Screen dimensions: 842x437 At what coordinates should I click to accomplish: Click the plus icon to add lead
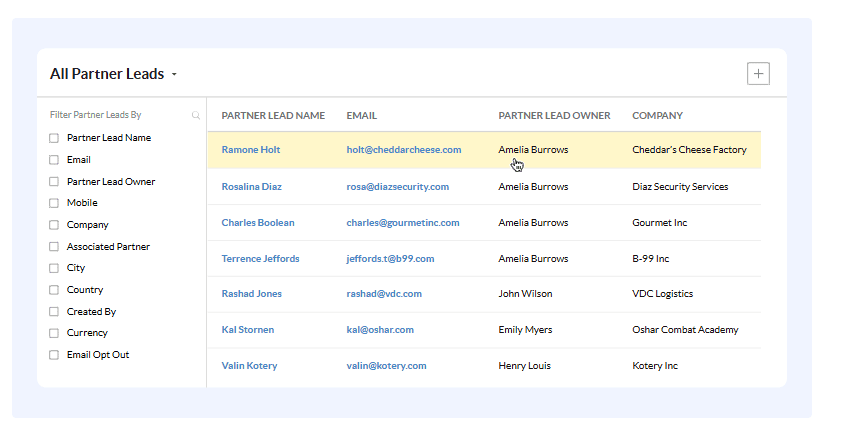(758, 73)
